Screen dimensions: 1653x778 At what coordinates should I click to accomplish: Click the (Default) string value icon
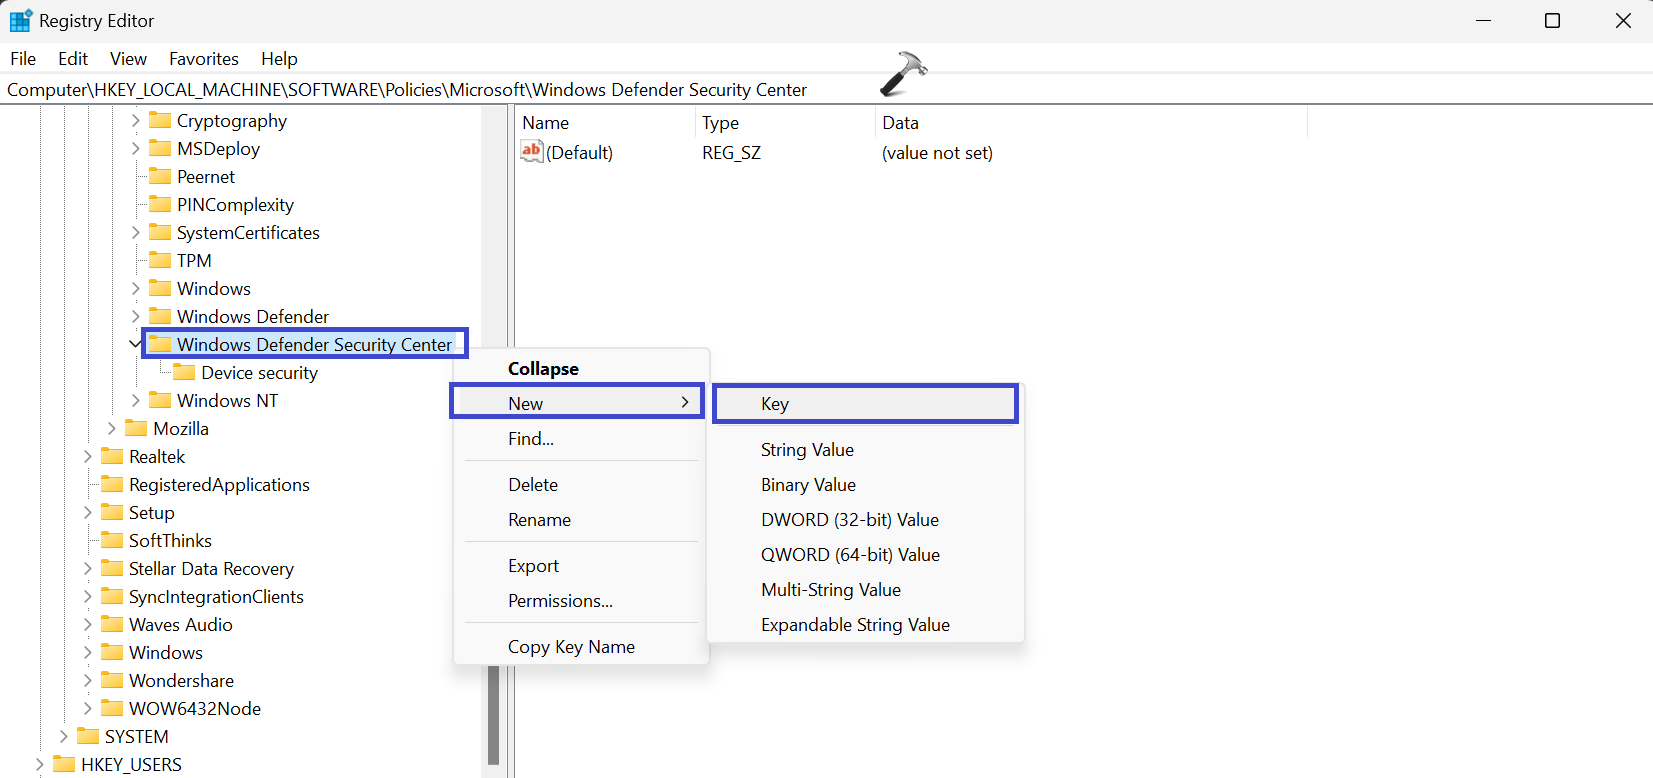(x=531, y=152)
